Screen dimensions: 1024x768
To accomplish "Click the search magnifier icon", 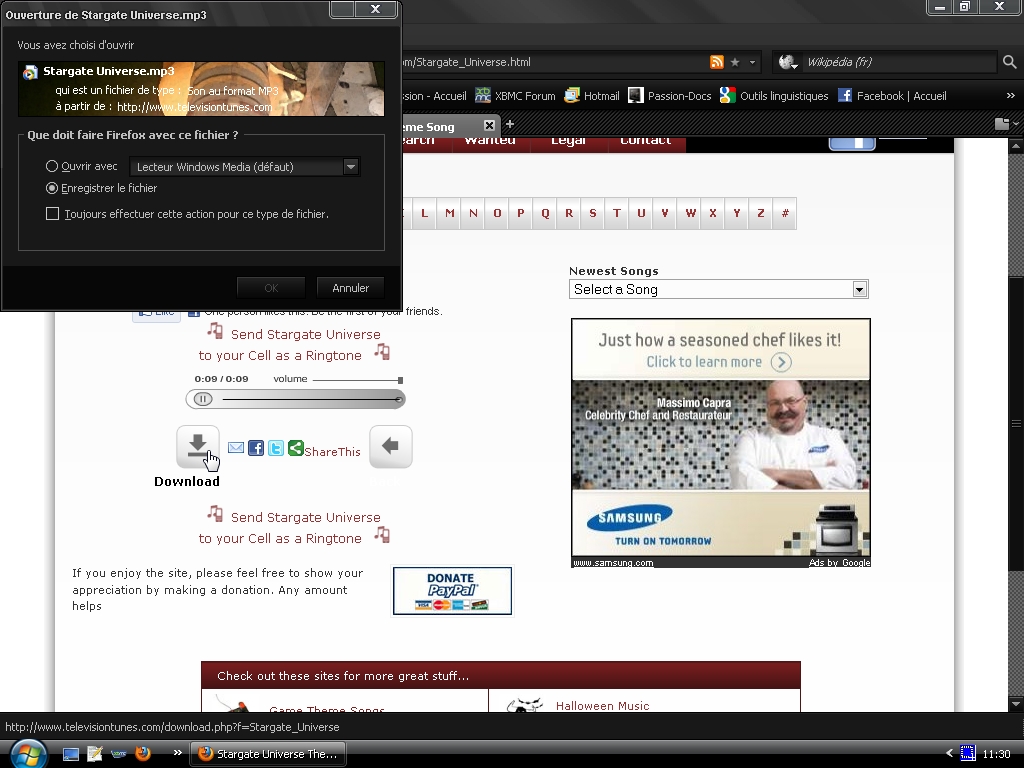I will click(x=1009, y=62).
